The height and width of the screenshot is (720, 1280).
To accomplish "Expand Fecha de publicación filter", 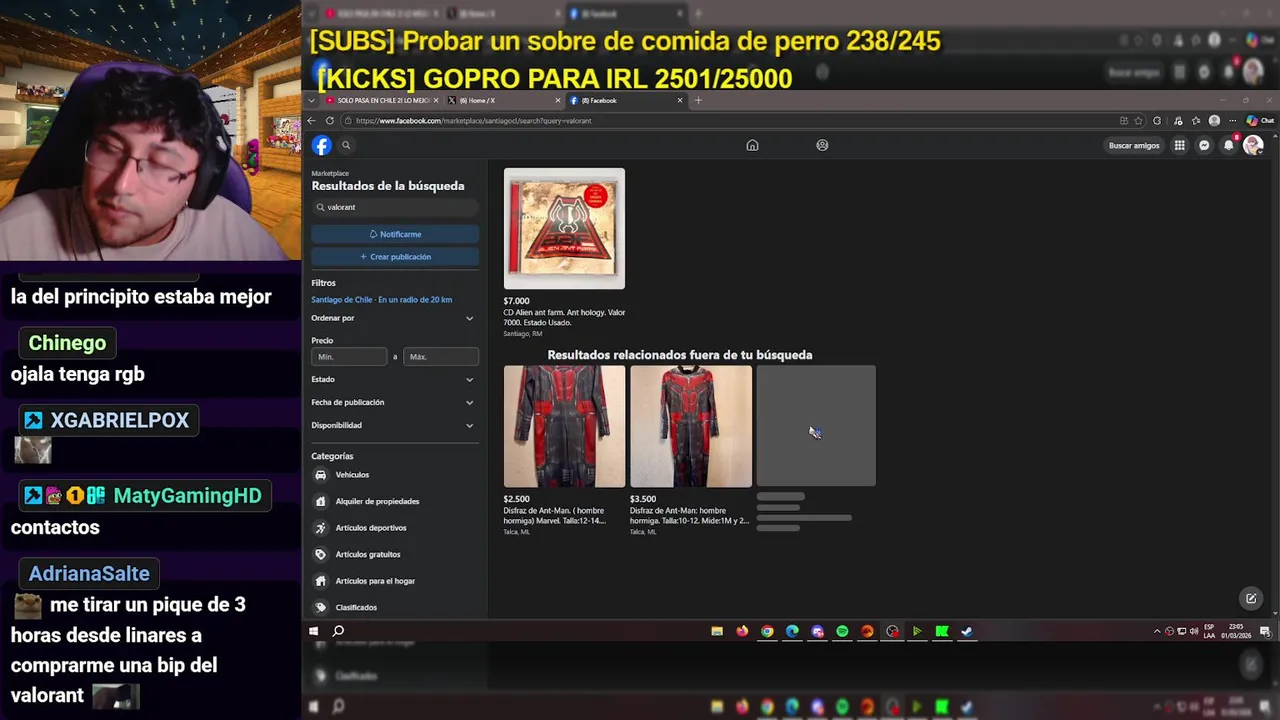I will (394, 402).
